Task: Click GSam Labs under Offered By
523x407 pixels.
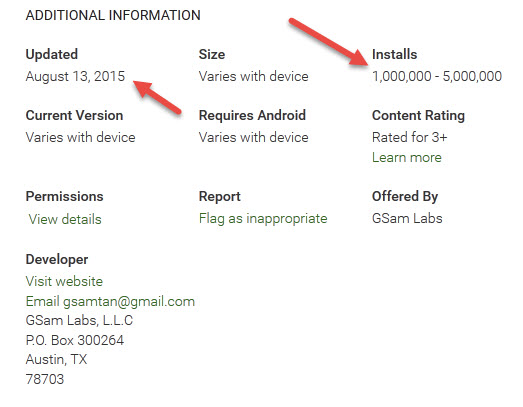Action: [407, 219]
